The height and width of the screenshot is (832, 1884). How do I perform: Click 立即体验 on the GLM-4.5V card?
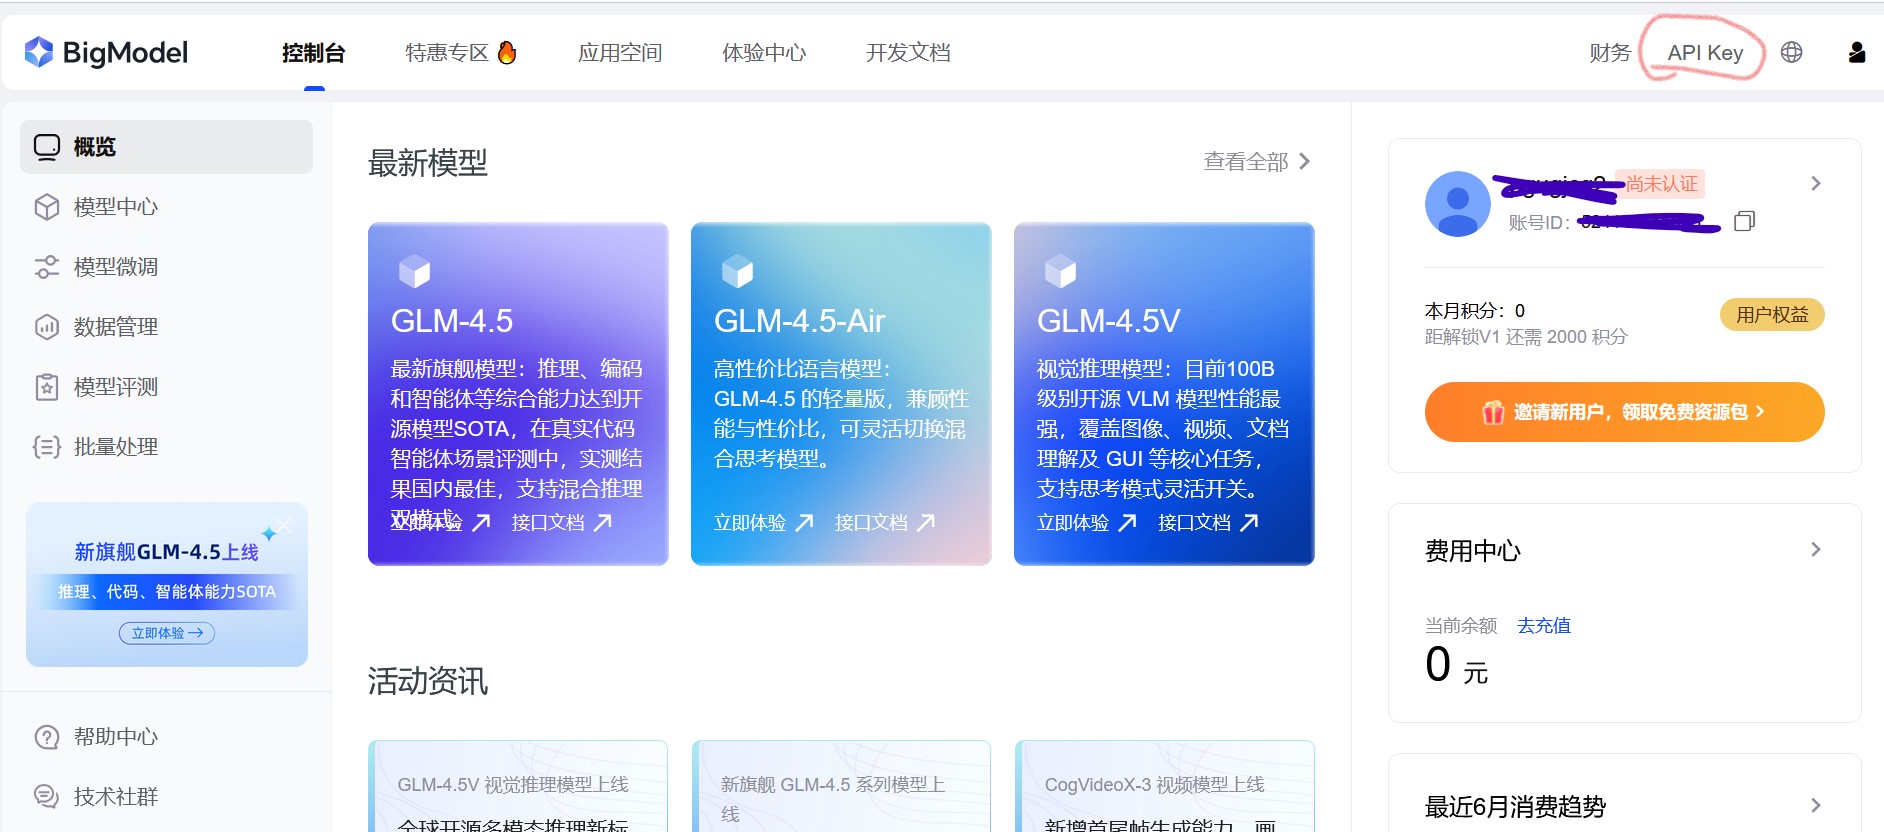[x=1073, y=523]
